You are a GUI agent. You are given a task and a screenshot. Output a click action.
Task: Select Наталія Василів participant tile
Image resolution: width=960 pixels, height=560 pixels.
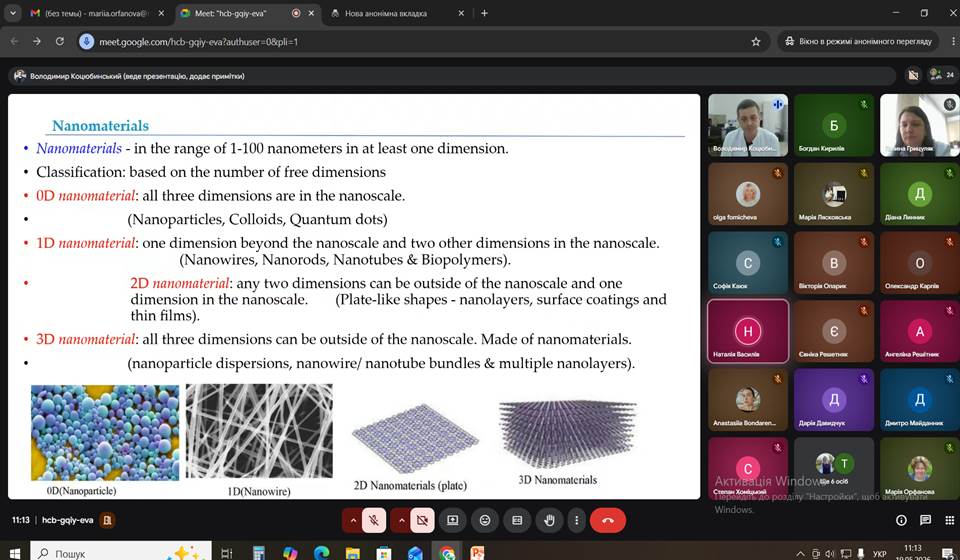[748, 331]
